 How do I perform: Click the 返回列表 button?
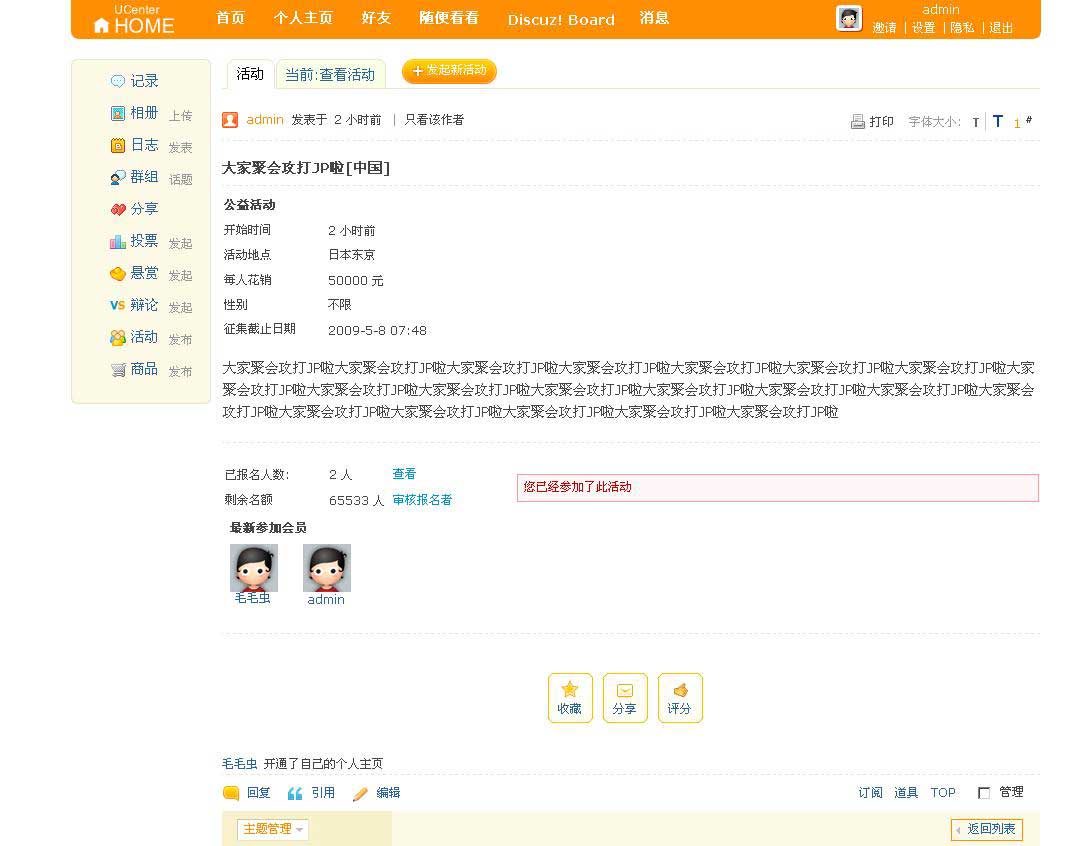(x=986, y=829)
